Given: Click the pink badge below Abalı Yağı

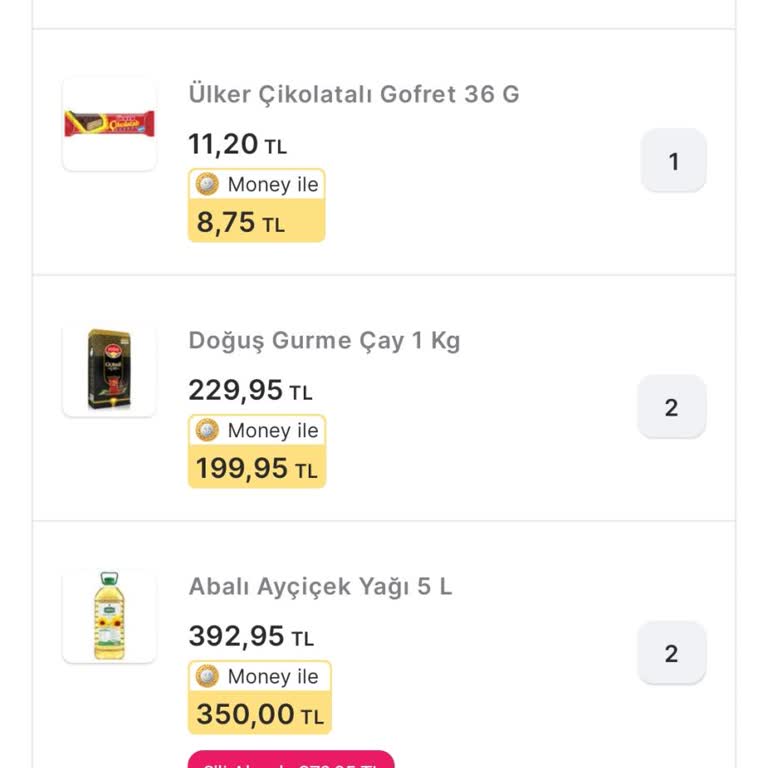Looking at the screenshot, I should pyautogui.click(x=291, y=761).
